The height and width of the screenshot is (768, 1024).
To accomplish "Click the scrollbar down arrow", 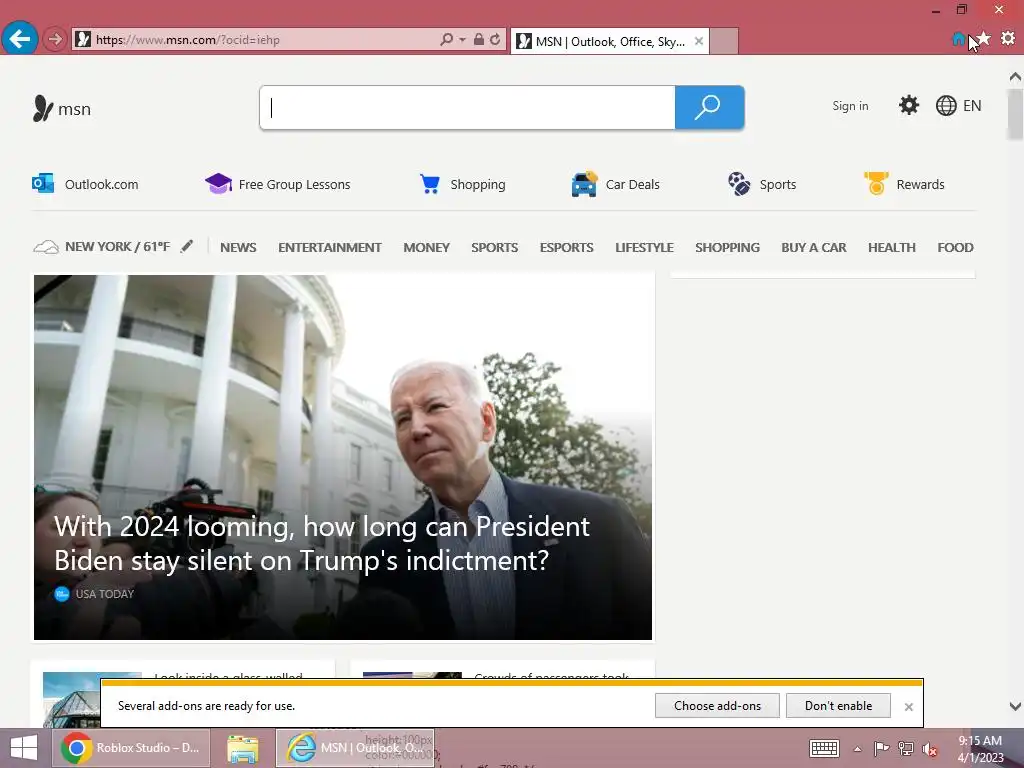I will [1015, 706].
